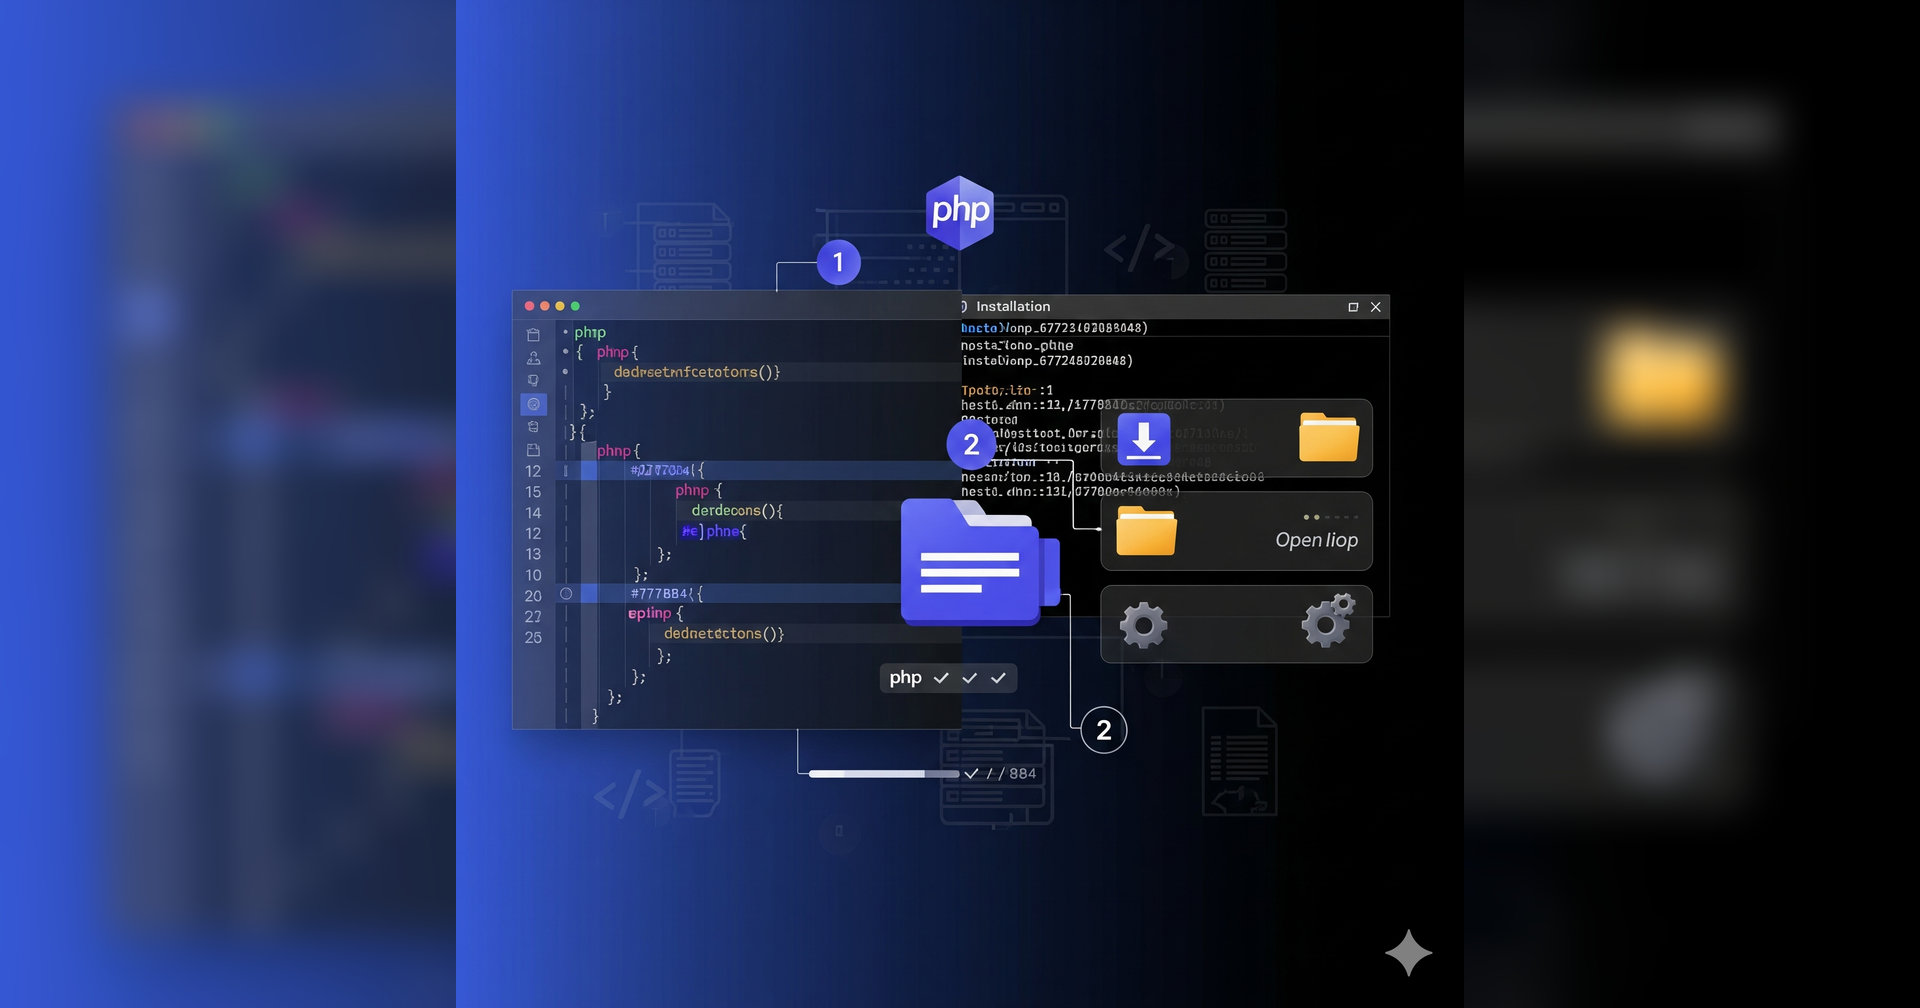Click line number 14 in the gutter
Image resolution: width=1920 pixels, height=1008 pixels.
[533, 513]
